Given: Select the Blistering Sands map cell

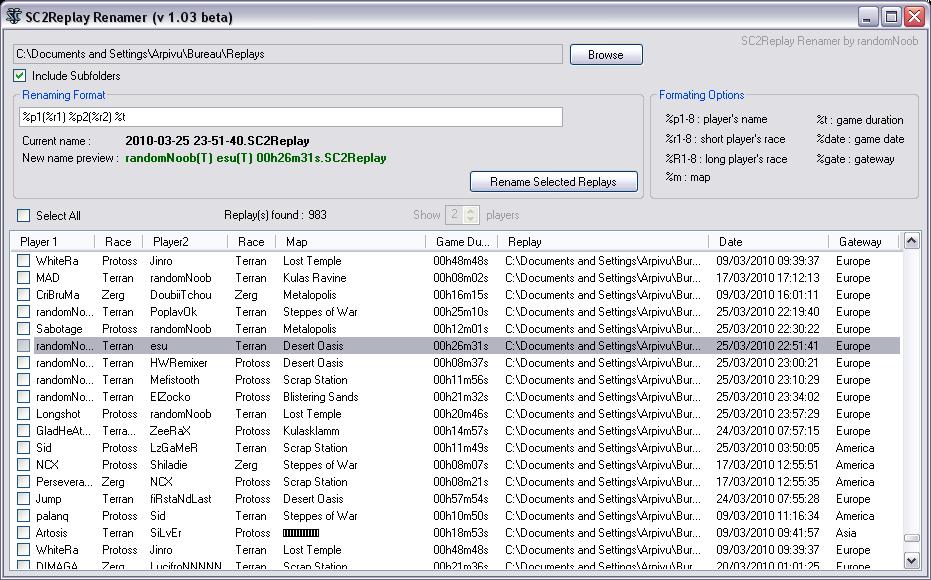Looking at the screenshot, I should [x=321, y=397].
